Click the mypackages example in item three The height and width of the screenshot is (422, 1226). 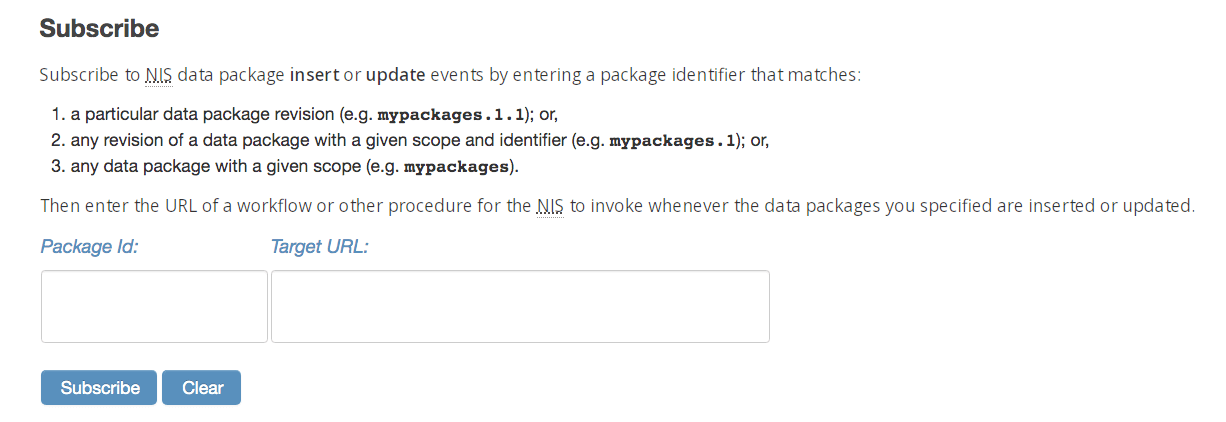point(457,166)
